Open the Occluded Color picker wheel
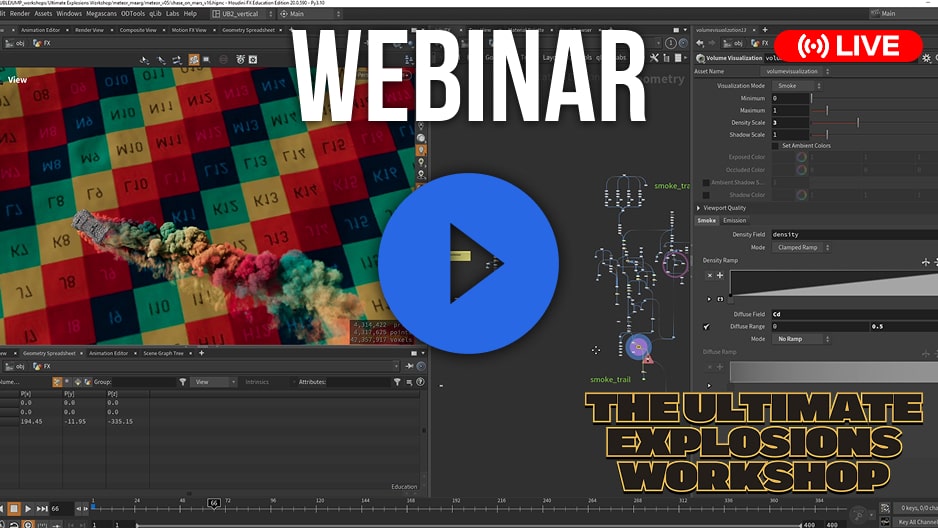 (x=802, y=170)
